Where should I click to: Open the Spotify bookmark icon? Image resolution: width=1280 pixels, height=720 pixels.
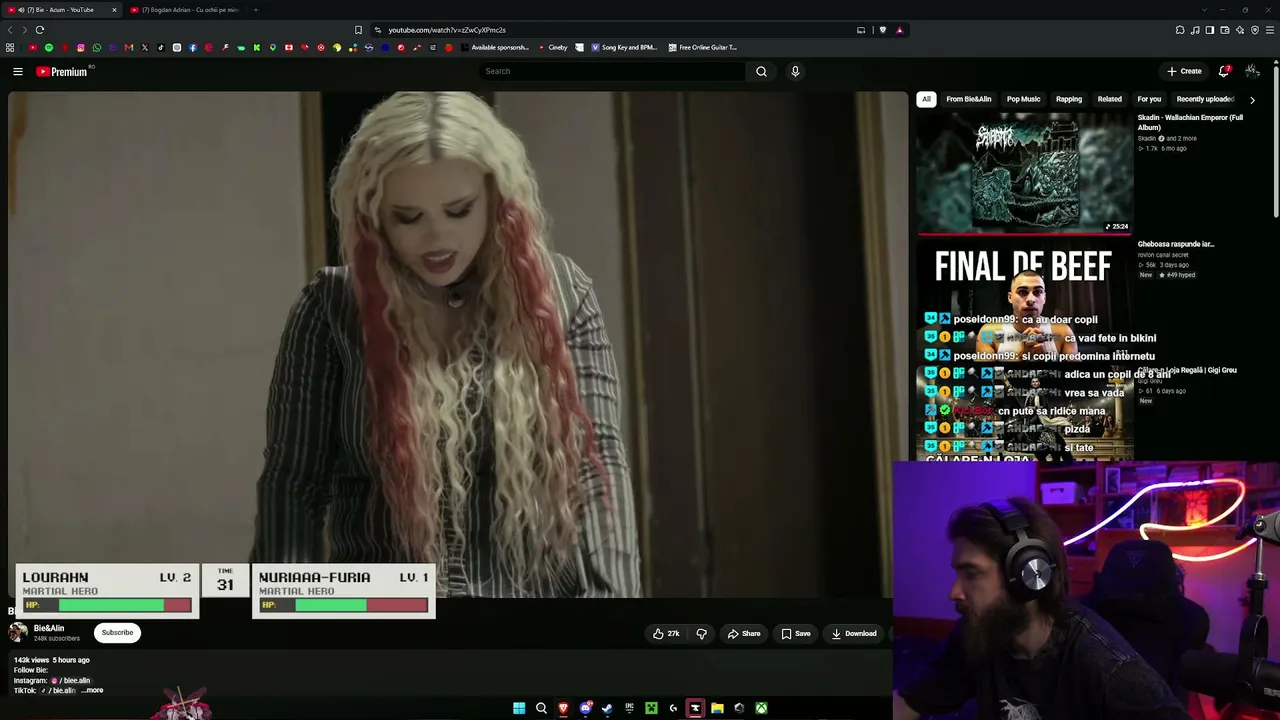[x=49, y=47]
